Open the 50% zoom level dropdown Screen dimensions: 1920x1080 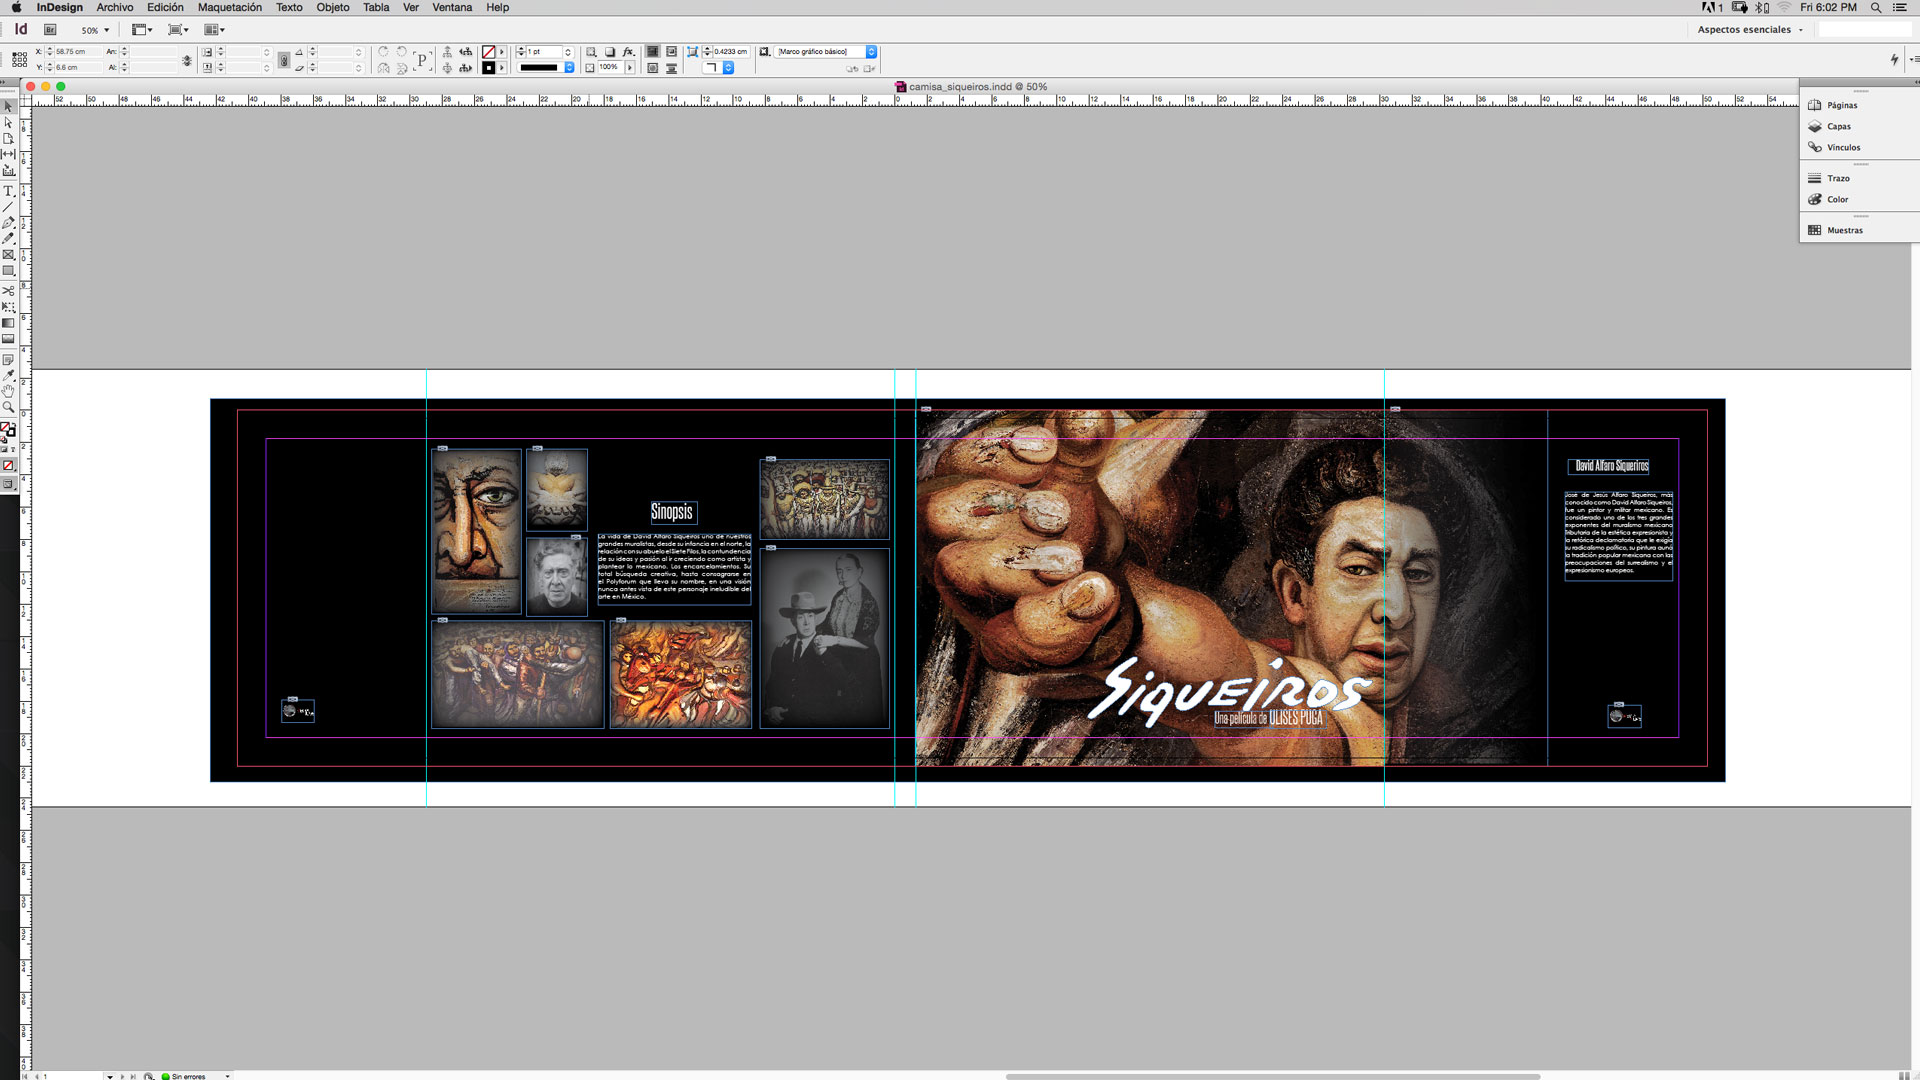pos(95,30)
